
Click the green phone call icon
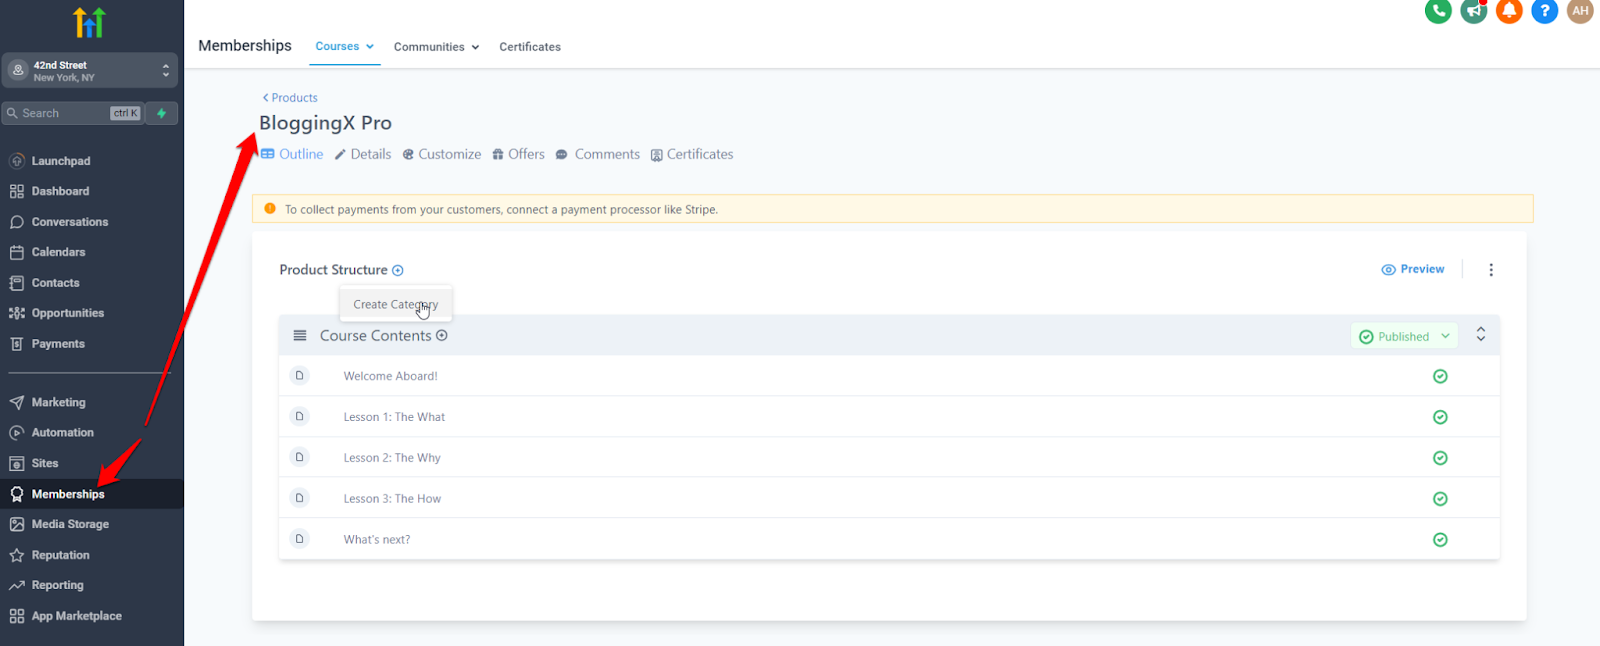[x=1438, y=11]
